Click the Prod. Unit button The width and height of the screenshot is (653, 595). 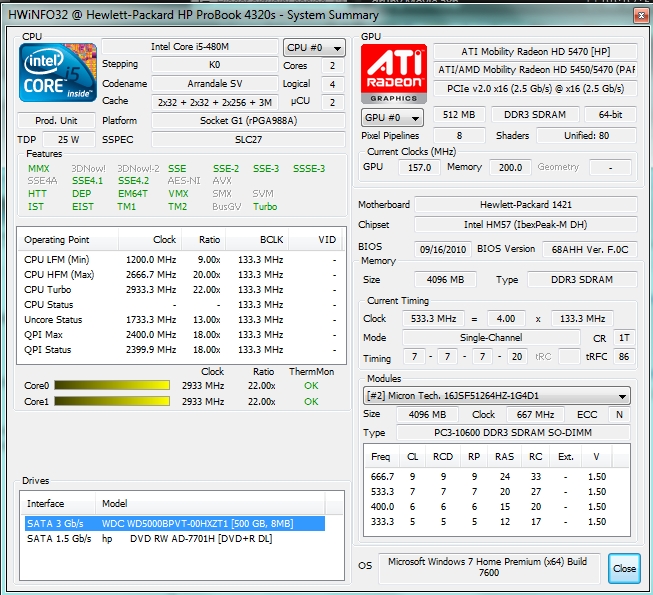click(56, 121)
